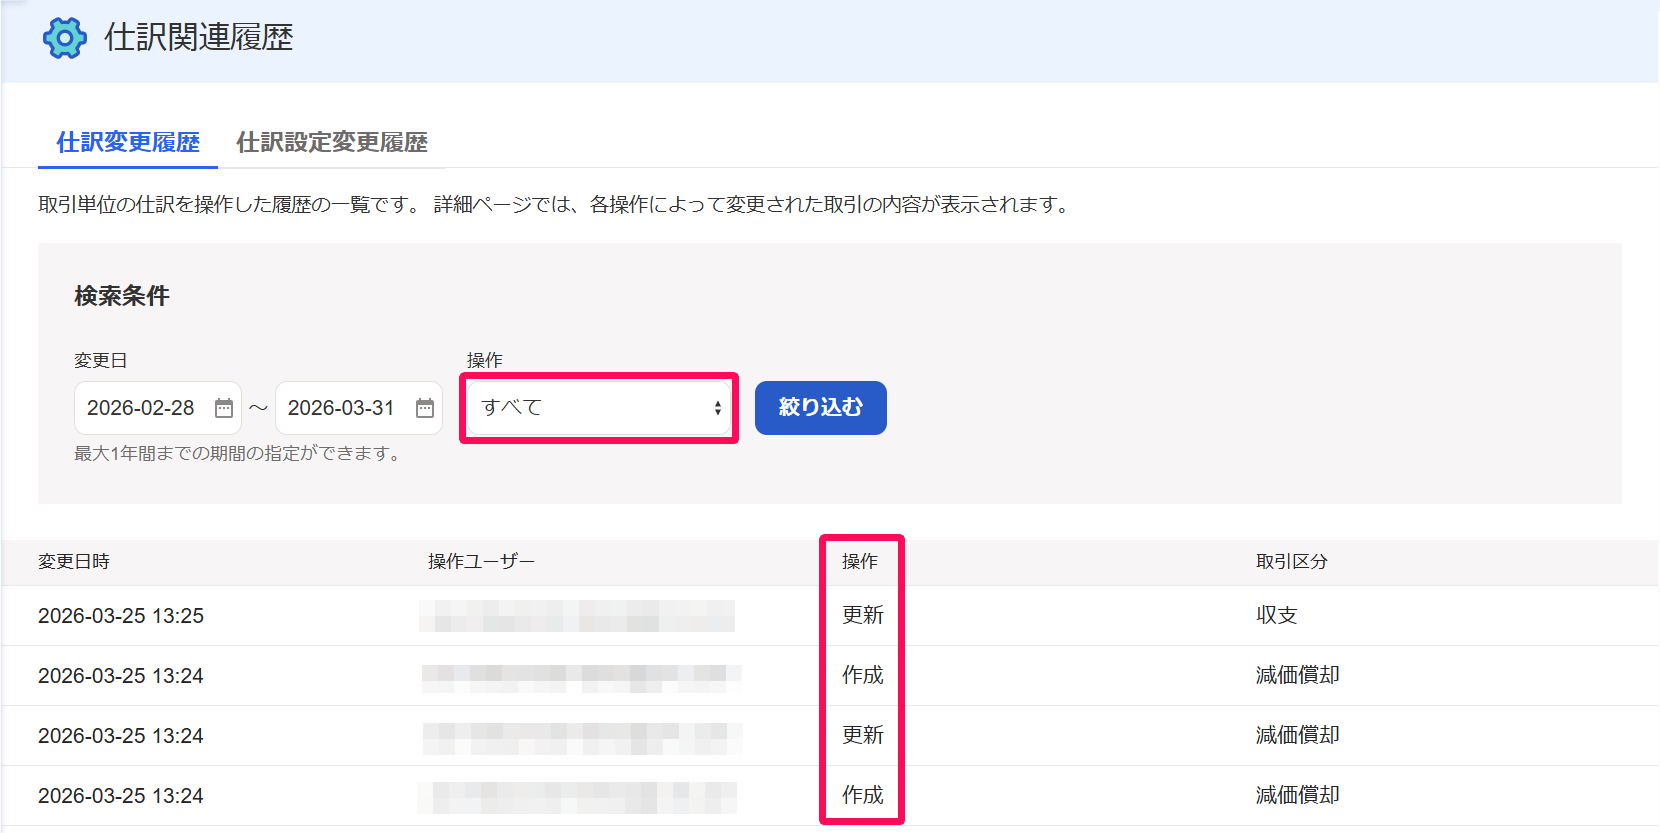1660x833 pixels.
Task: Focus the start date field 2026-02-28
Action: point(157,408)
